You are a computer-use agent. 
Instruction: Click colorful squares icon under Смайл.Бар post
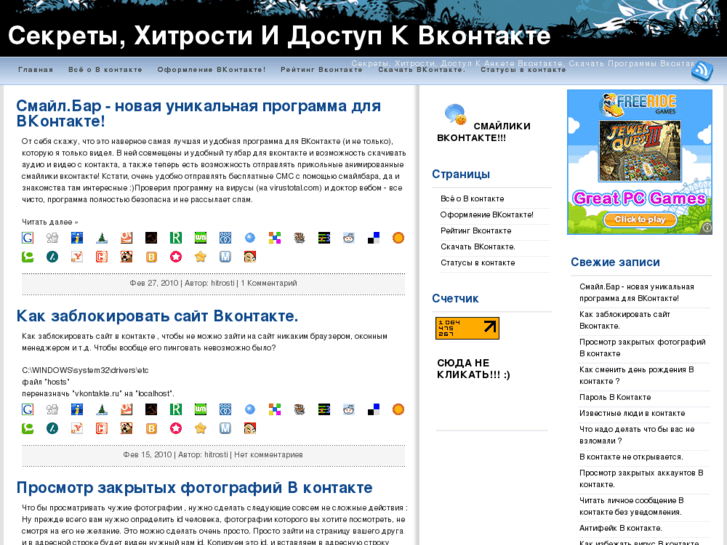pyautogui.click(x=274, y=238)
